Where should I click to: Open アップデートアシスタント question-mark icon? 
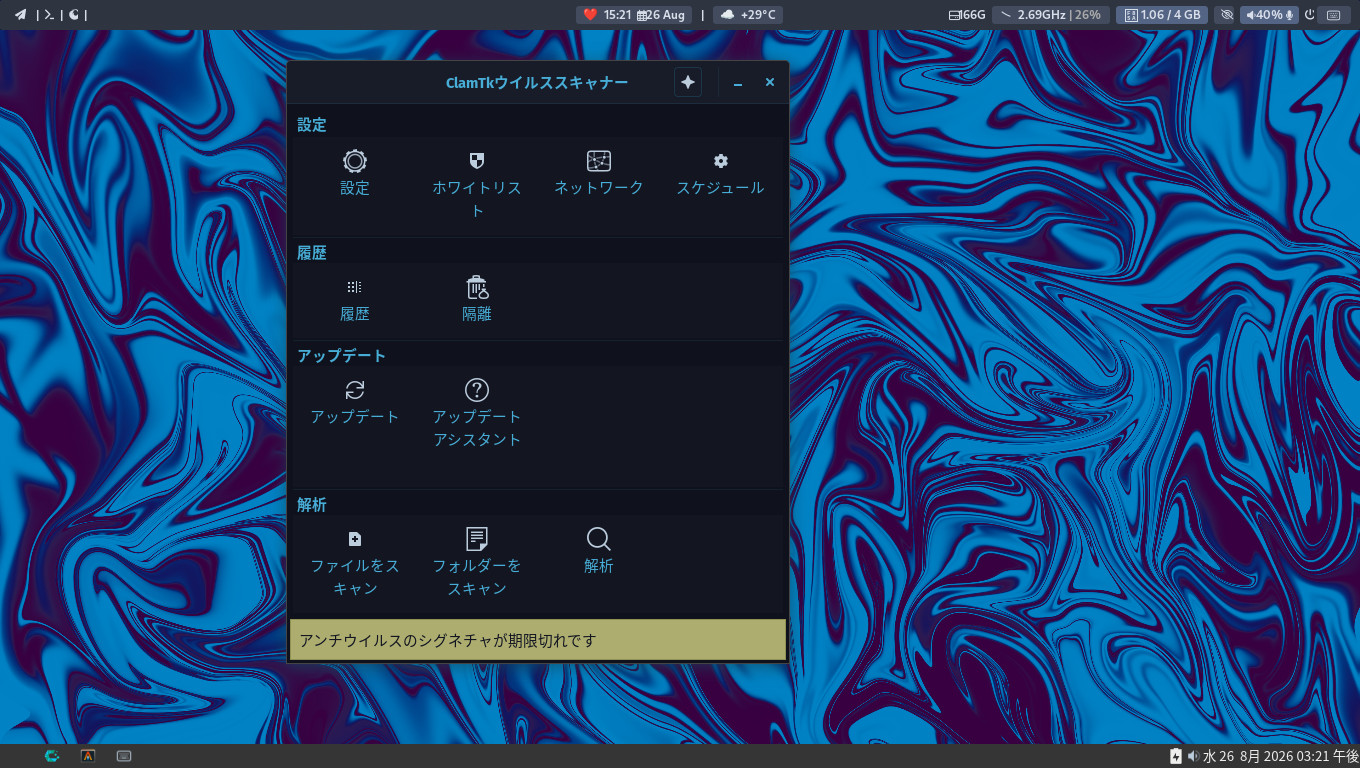[x=477, y=390]
